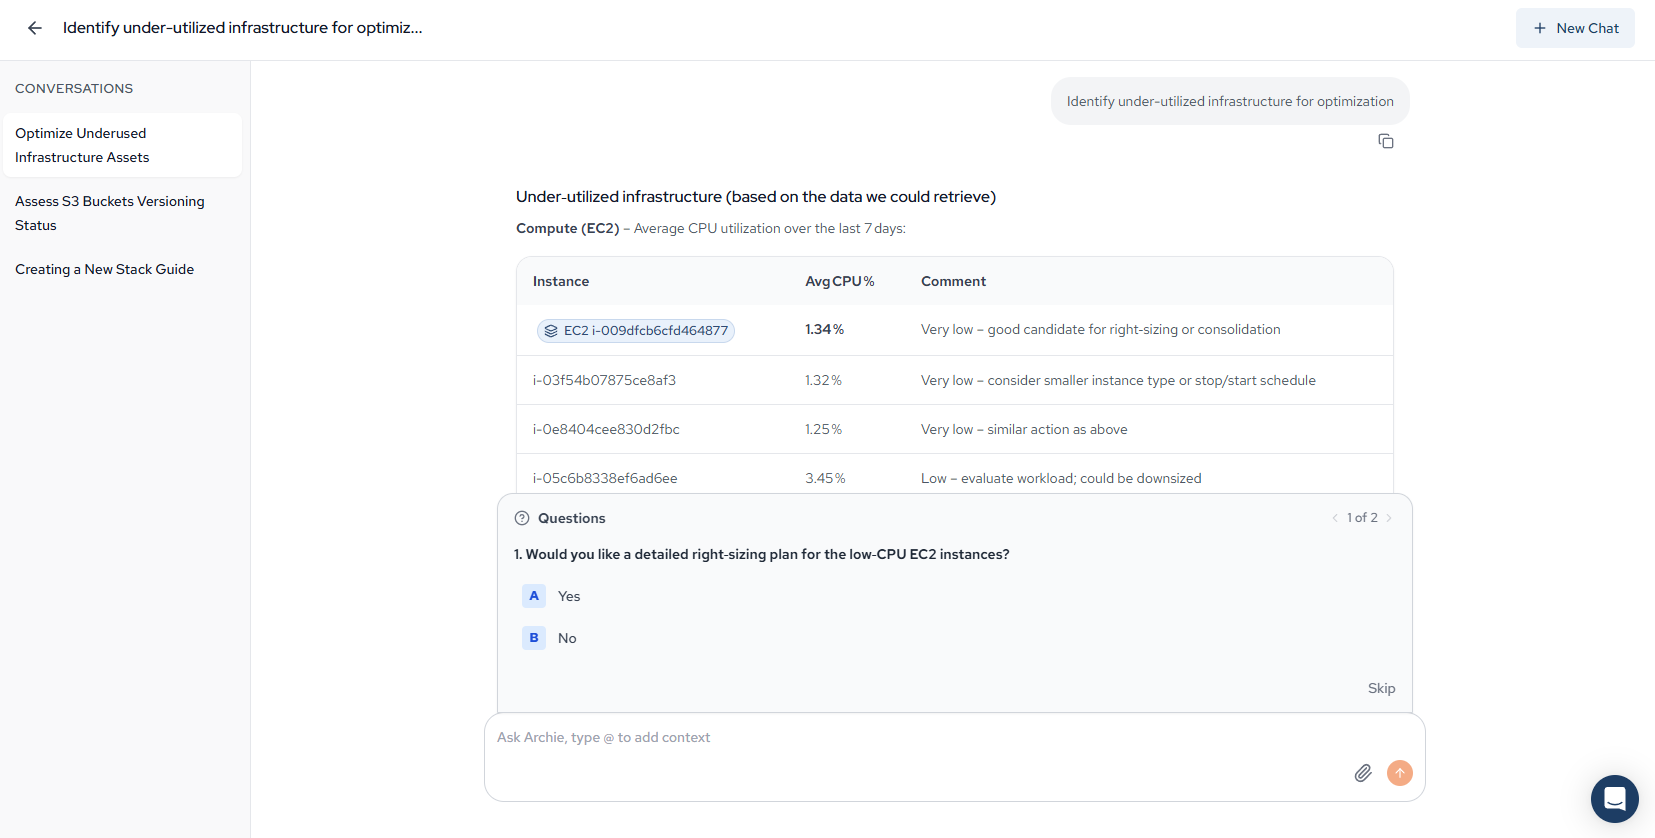Click the Yes answer label
This screenshot has width=1655, height=838.
pyautogui.click(x=569, y=596)
